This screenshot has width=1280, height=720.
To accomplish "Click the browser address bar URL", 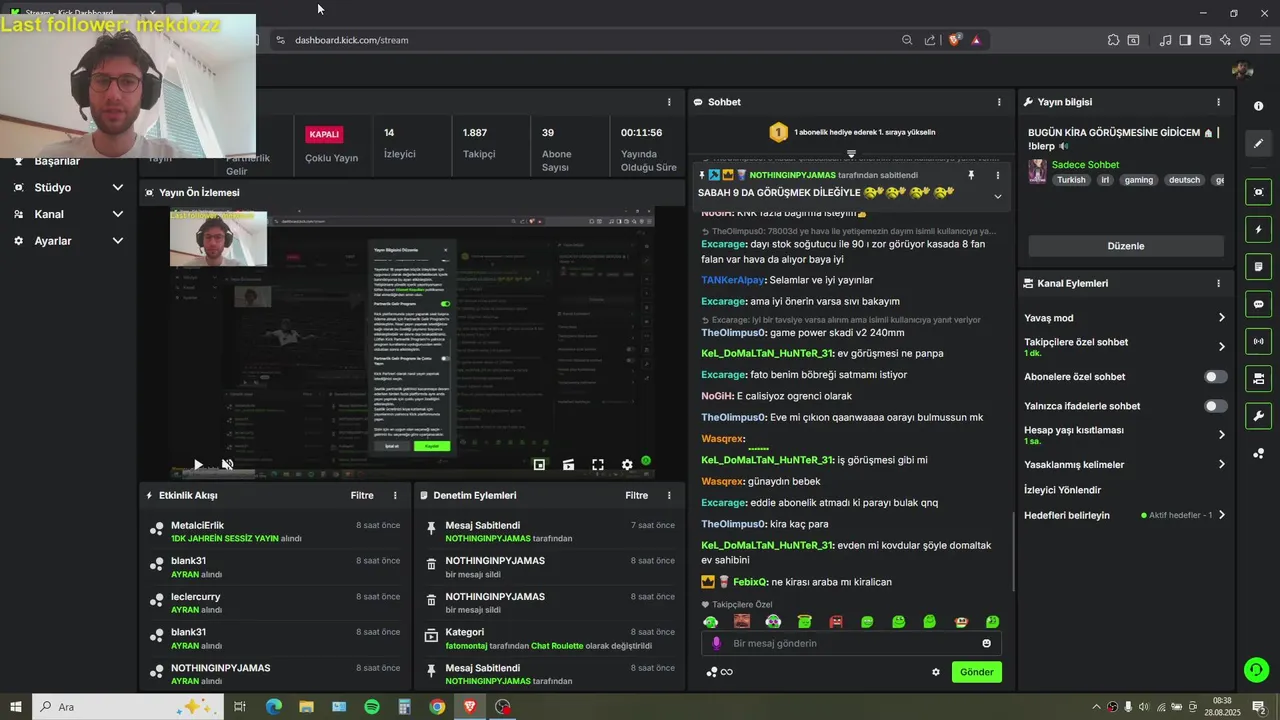I will pyautogui.click(x=352, y=40).
